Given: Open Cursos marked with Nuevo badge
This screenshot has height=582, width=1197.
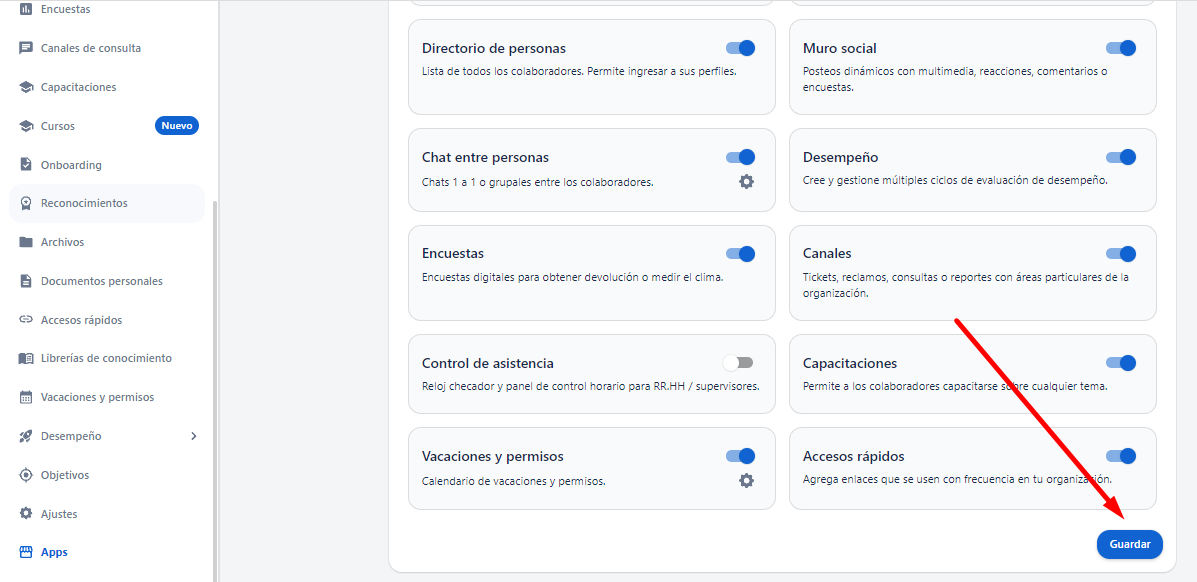Looking at the screenshot, I should tap(58, 126).
